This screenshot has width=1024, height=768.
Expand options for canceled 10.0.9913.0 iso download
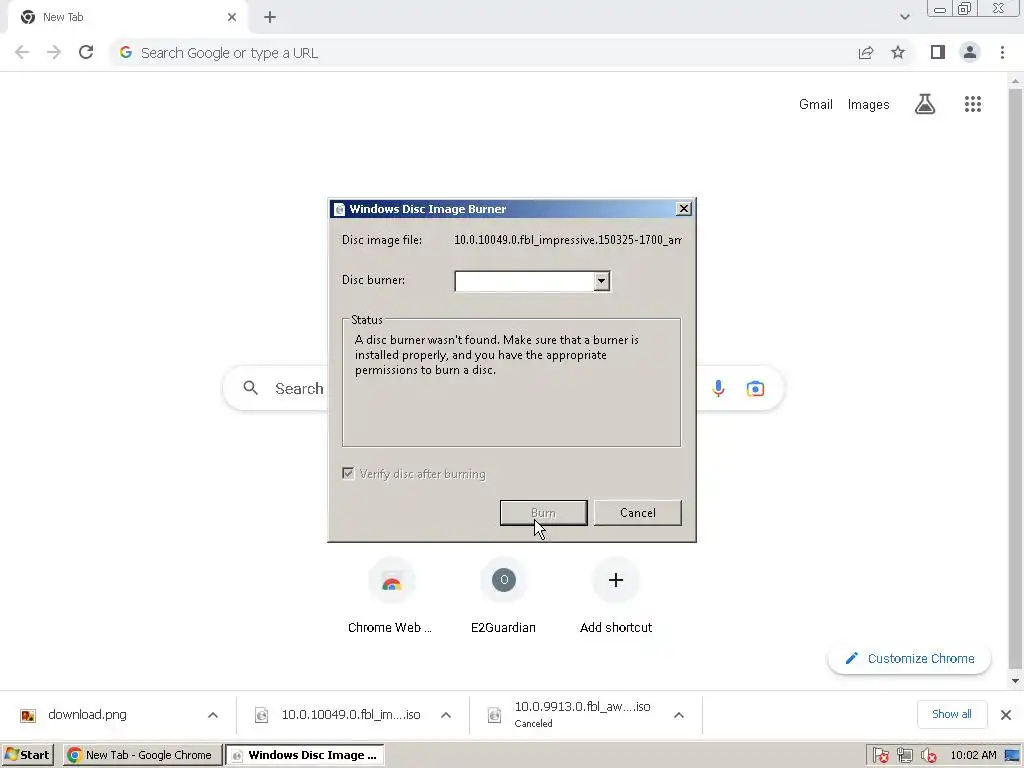click(x=679, y=715)
